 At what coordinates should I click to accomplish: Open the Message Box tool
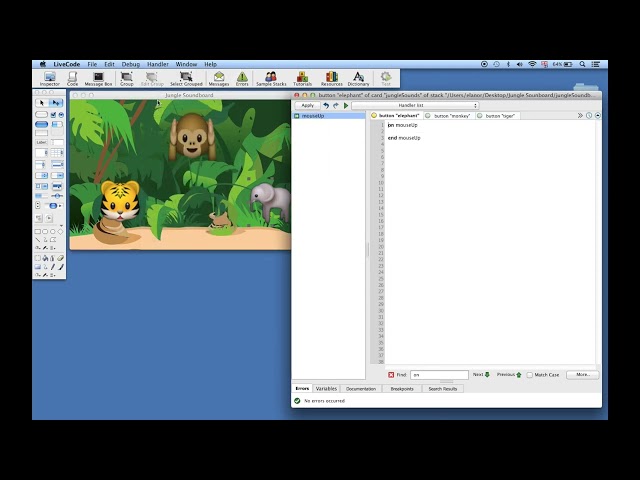tap(98, 78)
